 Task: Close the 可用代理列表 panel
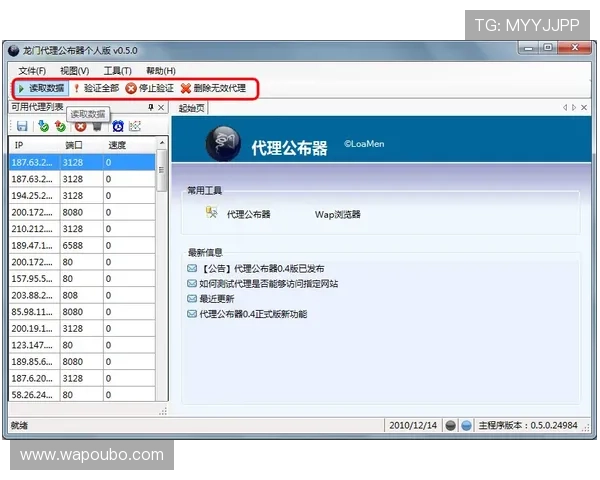161,108
